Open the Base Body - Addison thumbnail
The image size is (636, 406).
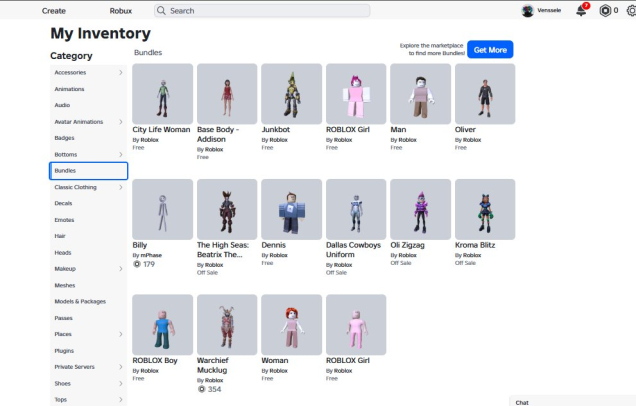point(227,94)
